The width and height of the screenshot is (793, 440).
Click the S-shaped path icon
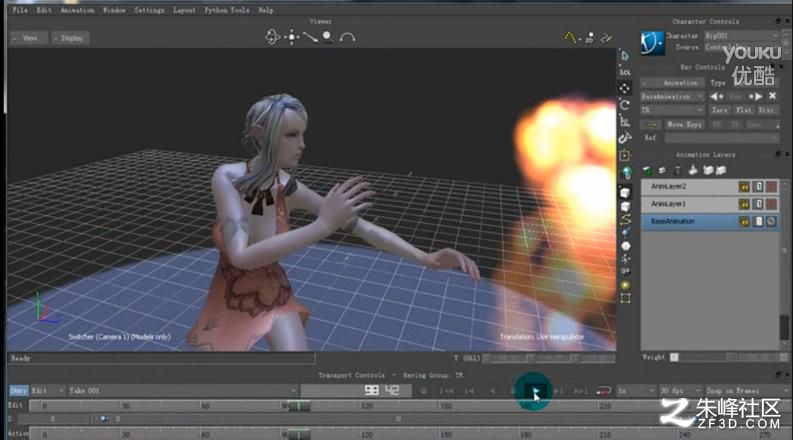pos(626,220)
